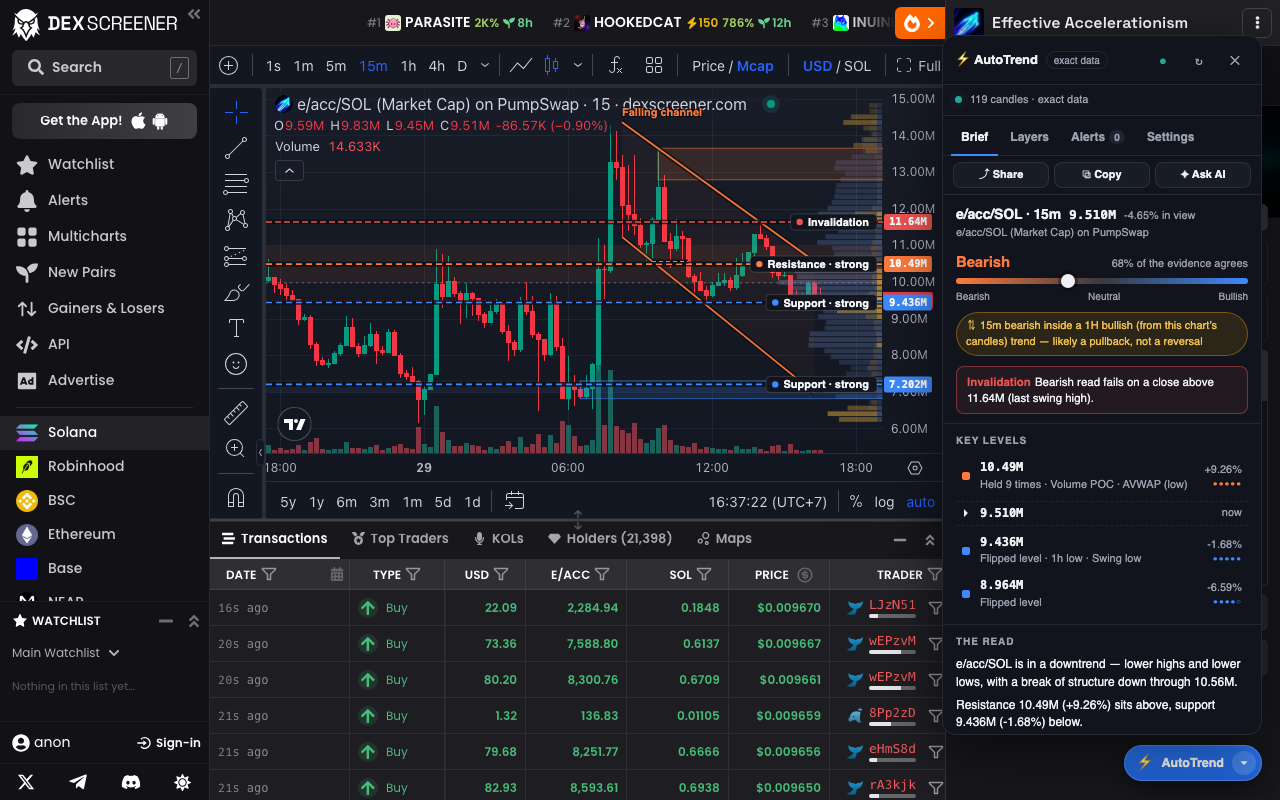Click the AutoTrend Share button
The image size is (1280, 800).
(1000, 174)
